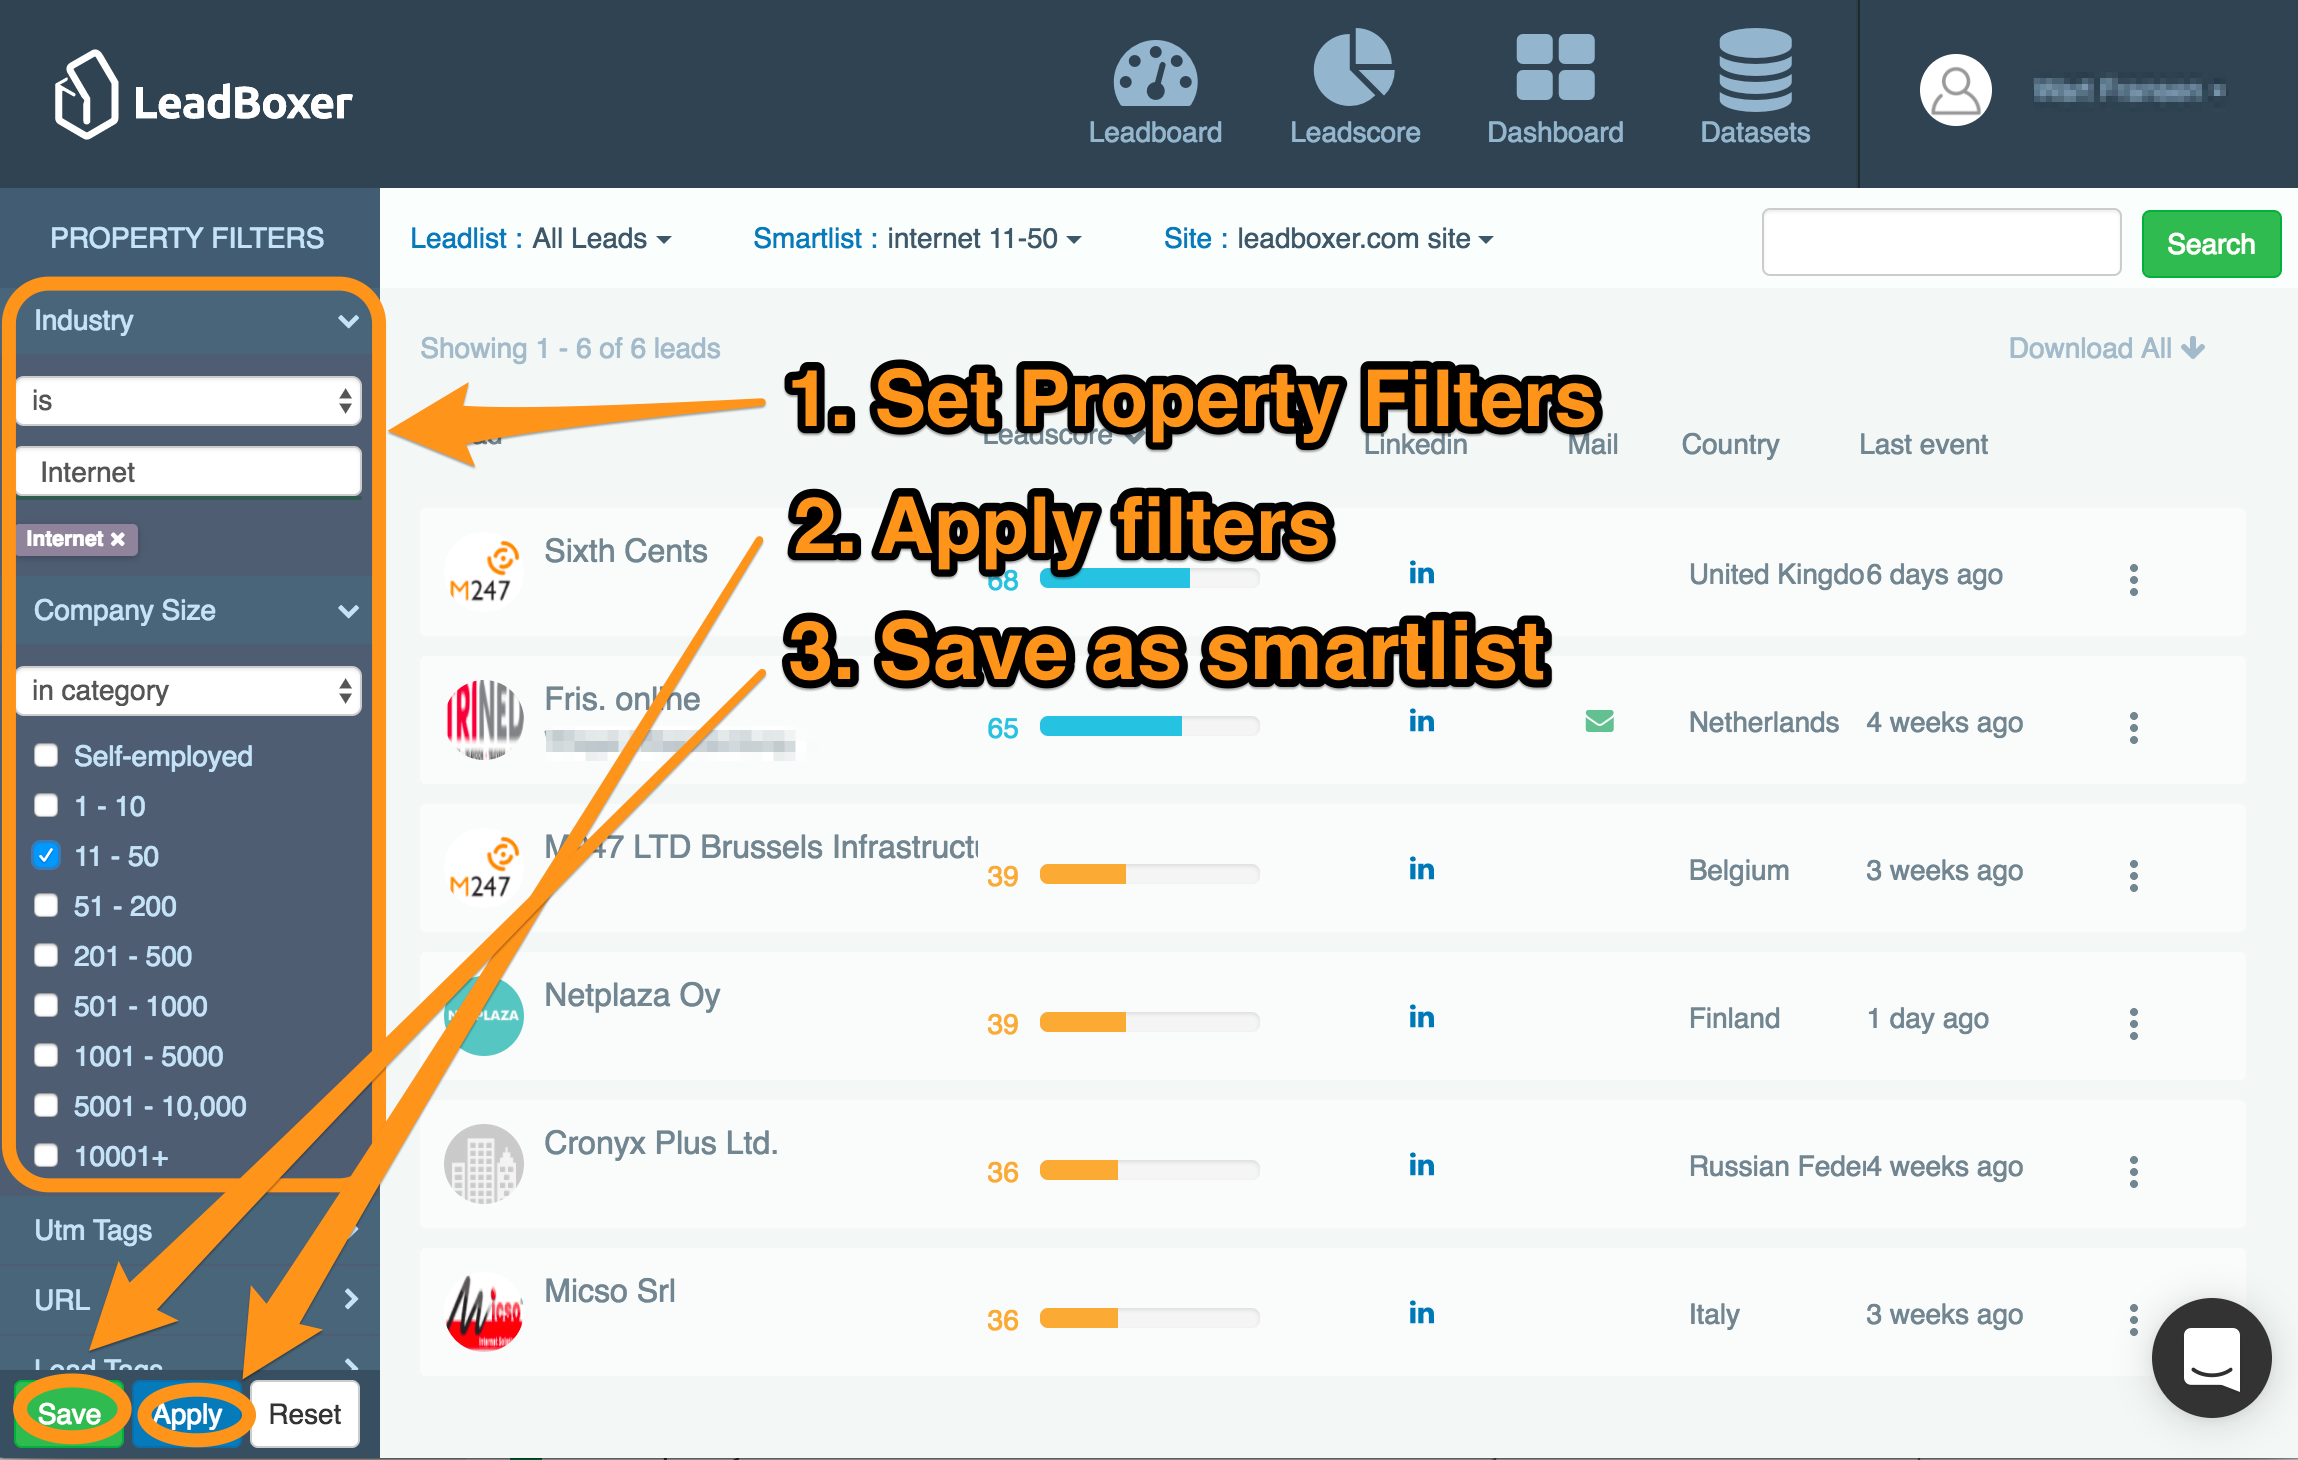Focus the search text field

click(1941, 242)
